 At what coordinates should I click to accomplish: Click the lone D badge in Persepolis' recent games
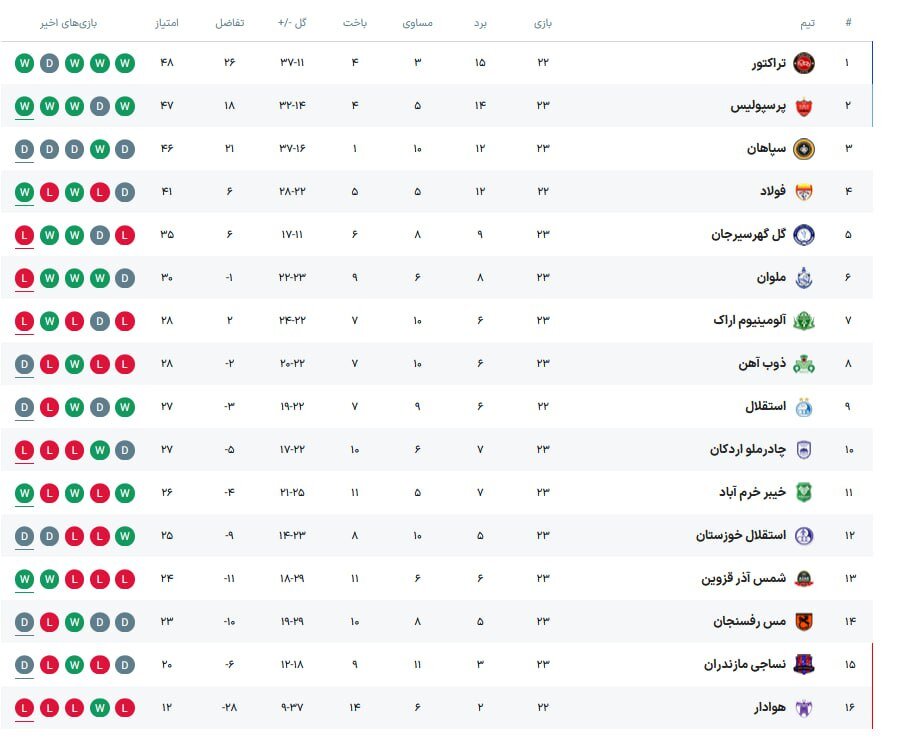[99, 107]
